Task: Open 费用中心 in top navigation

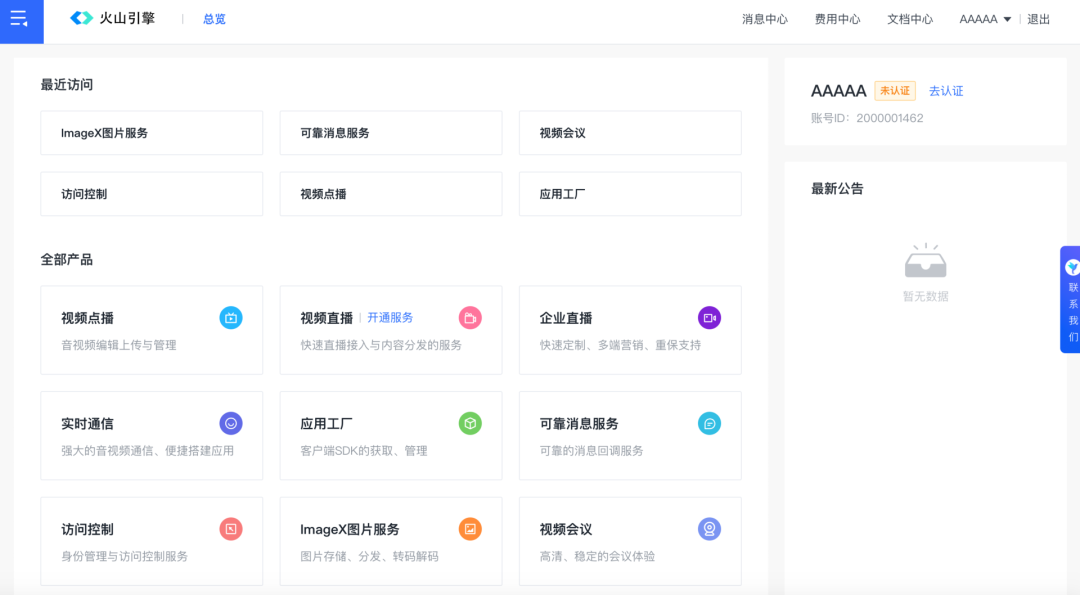Action: click(837, 19)
